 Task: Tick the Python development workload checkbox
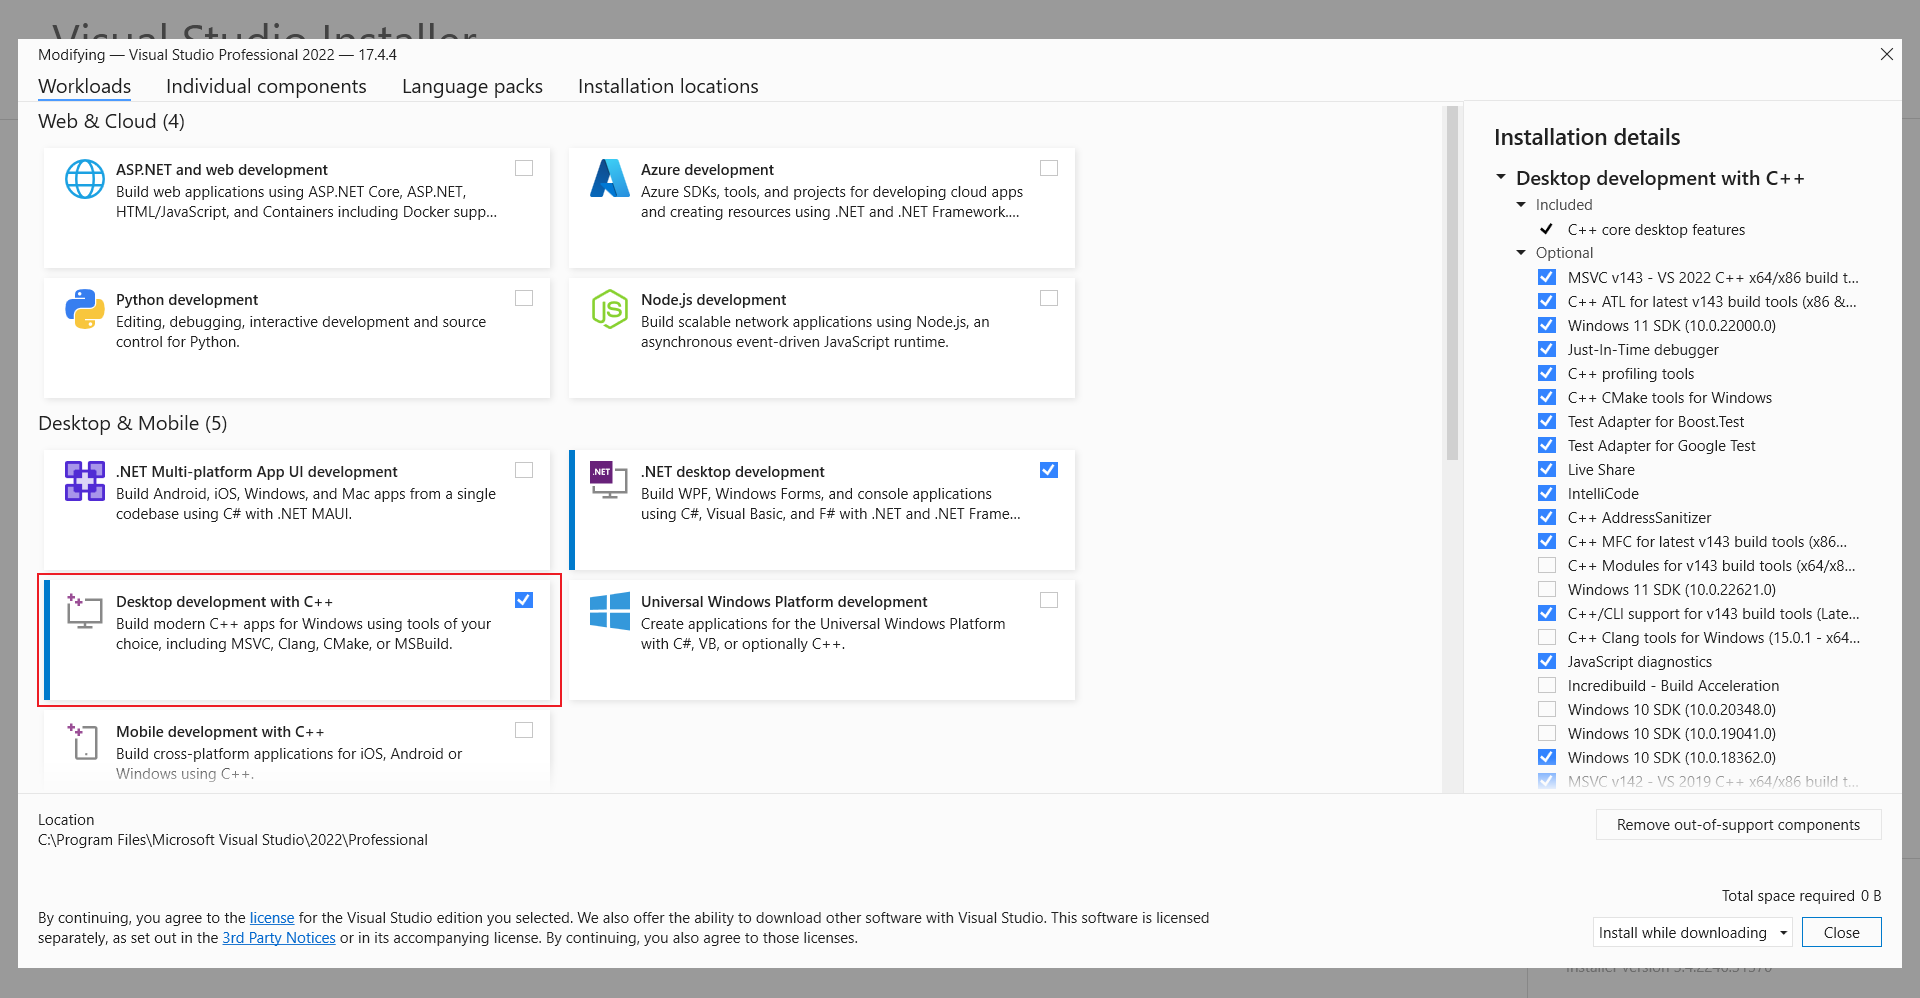(524, 298)
